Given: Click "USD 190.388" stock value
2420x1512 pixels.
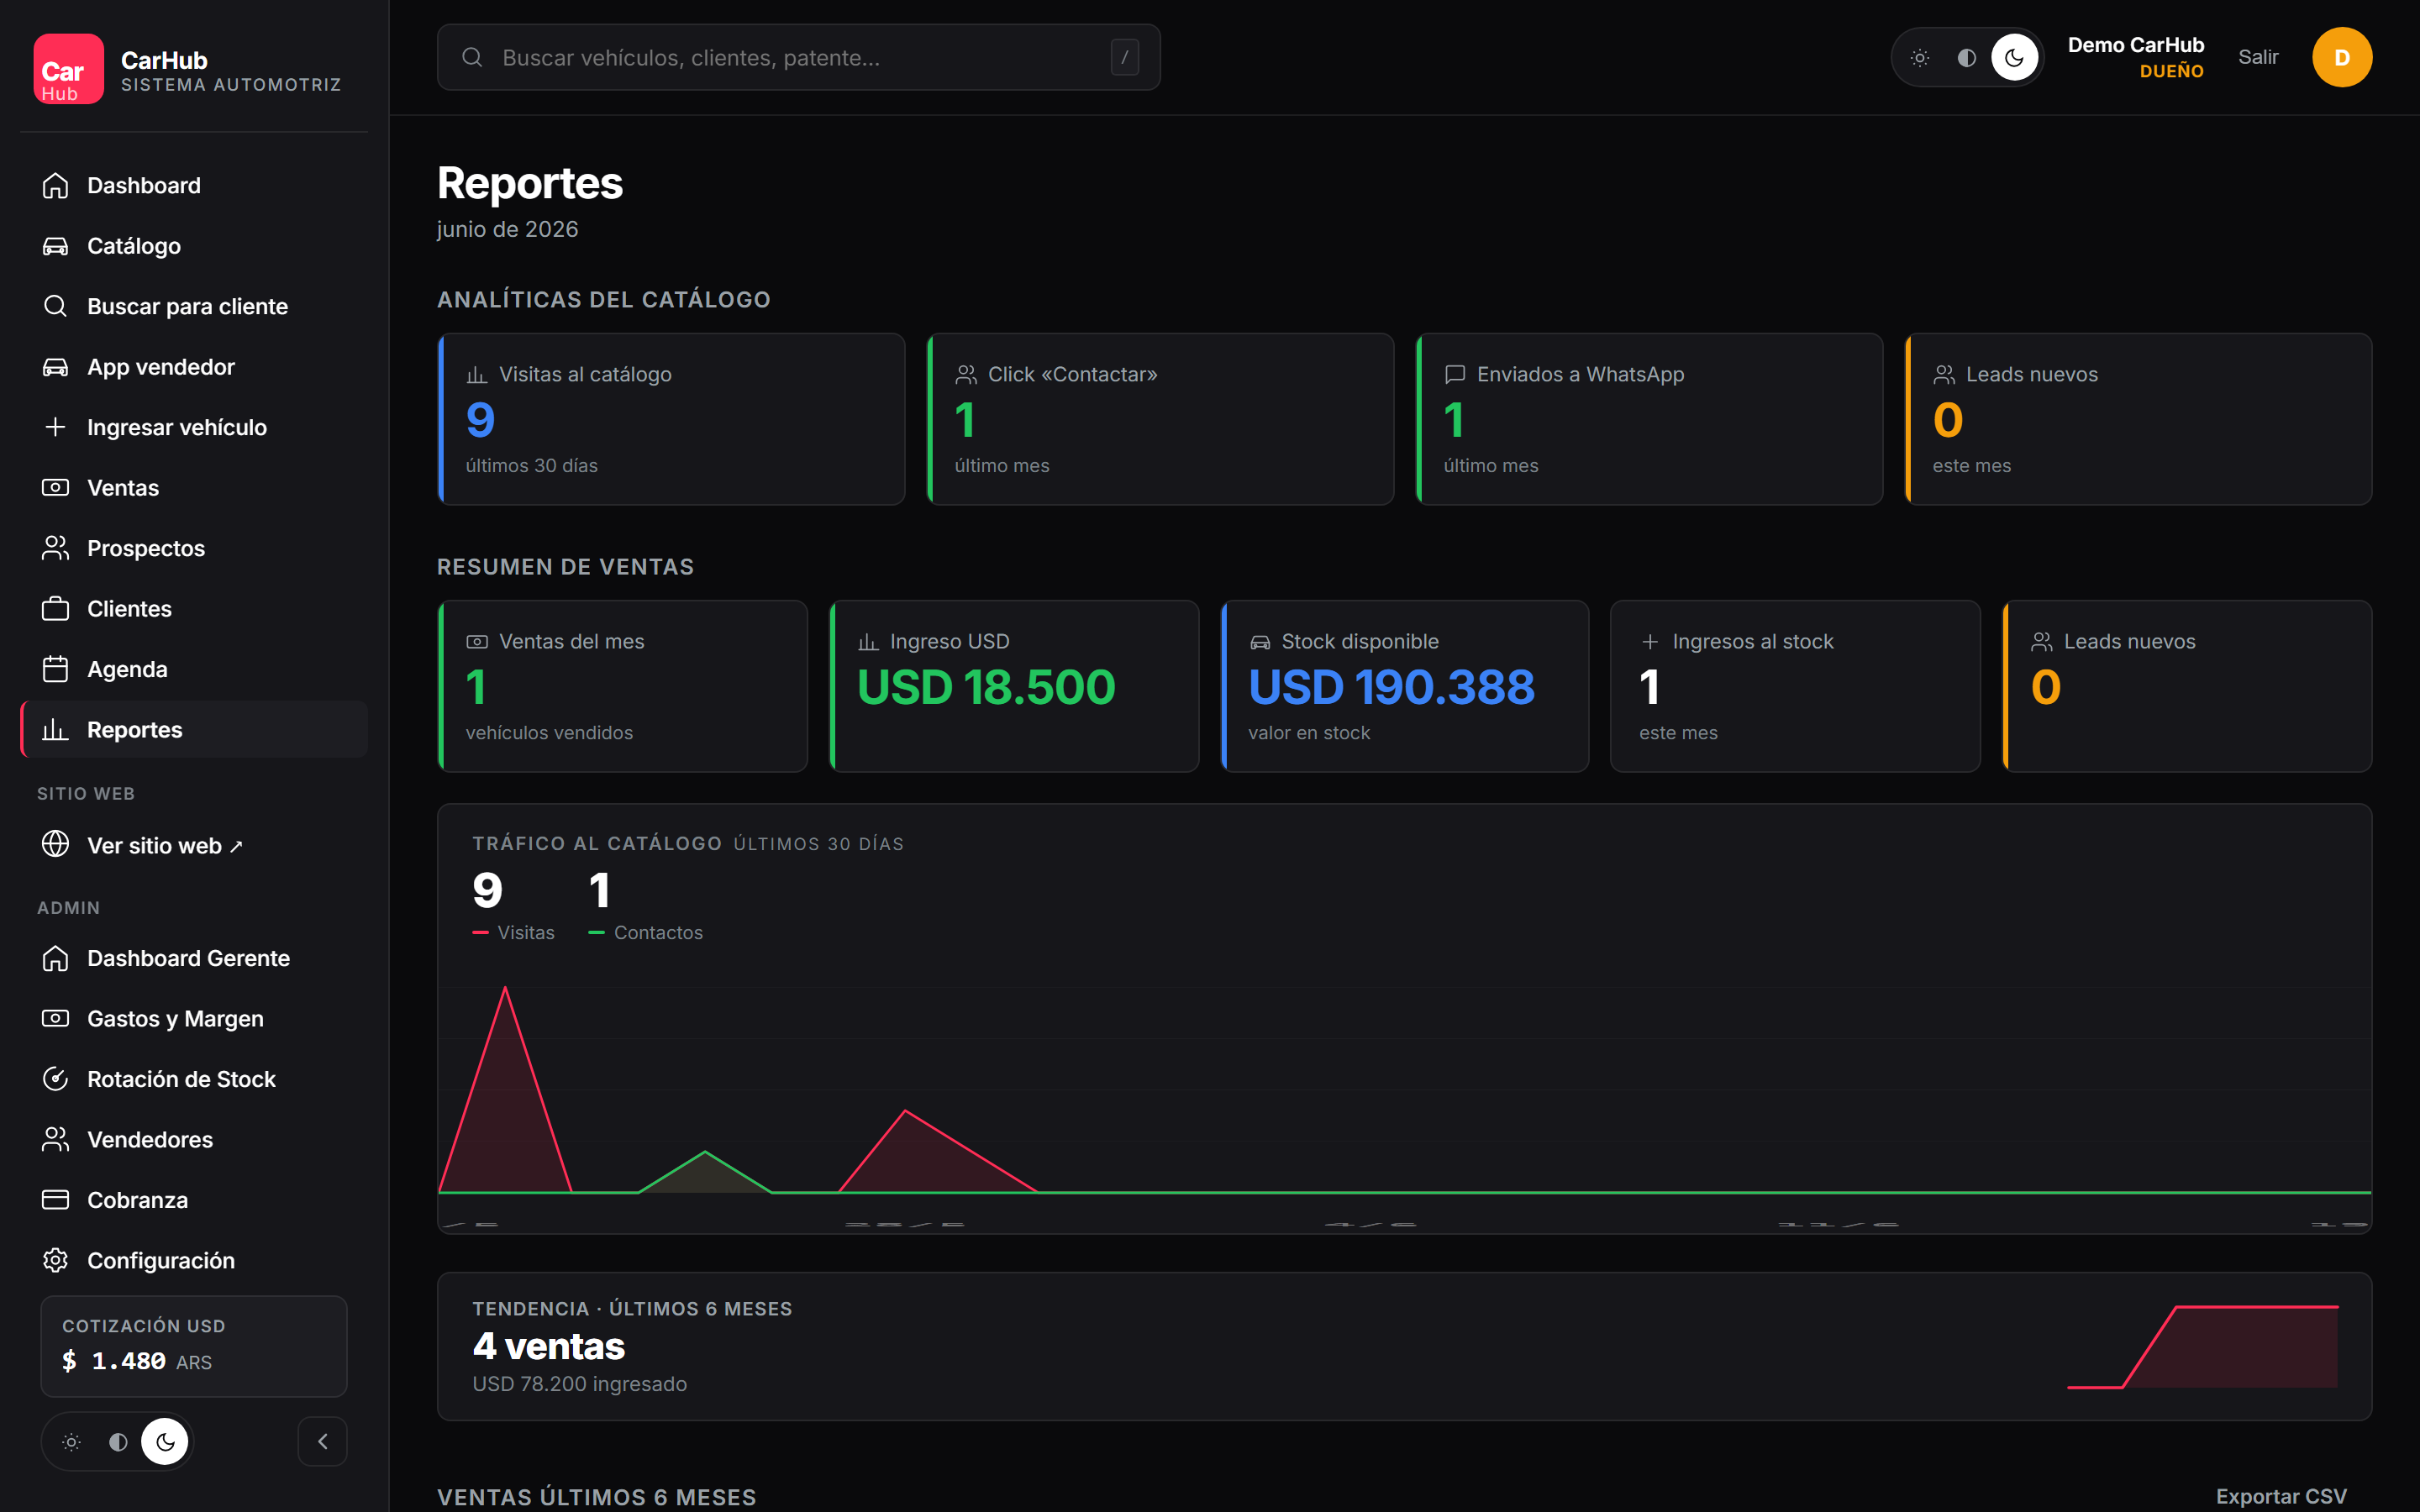Looking at the screenshot, I should coord(1391,687).
